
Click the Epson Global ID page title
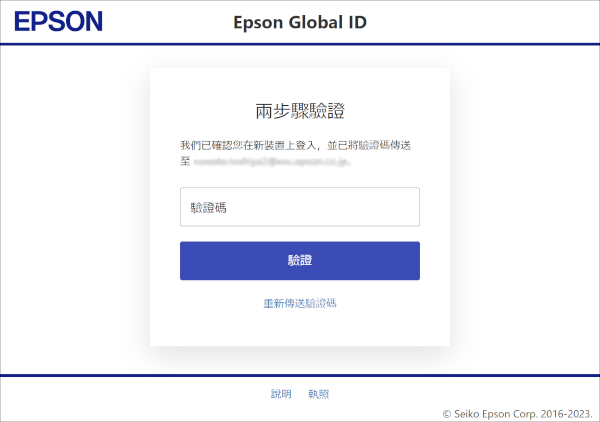pyautogui.click(x=300, y=22)
